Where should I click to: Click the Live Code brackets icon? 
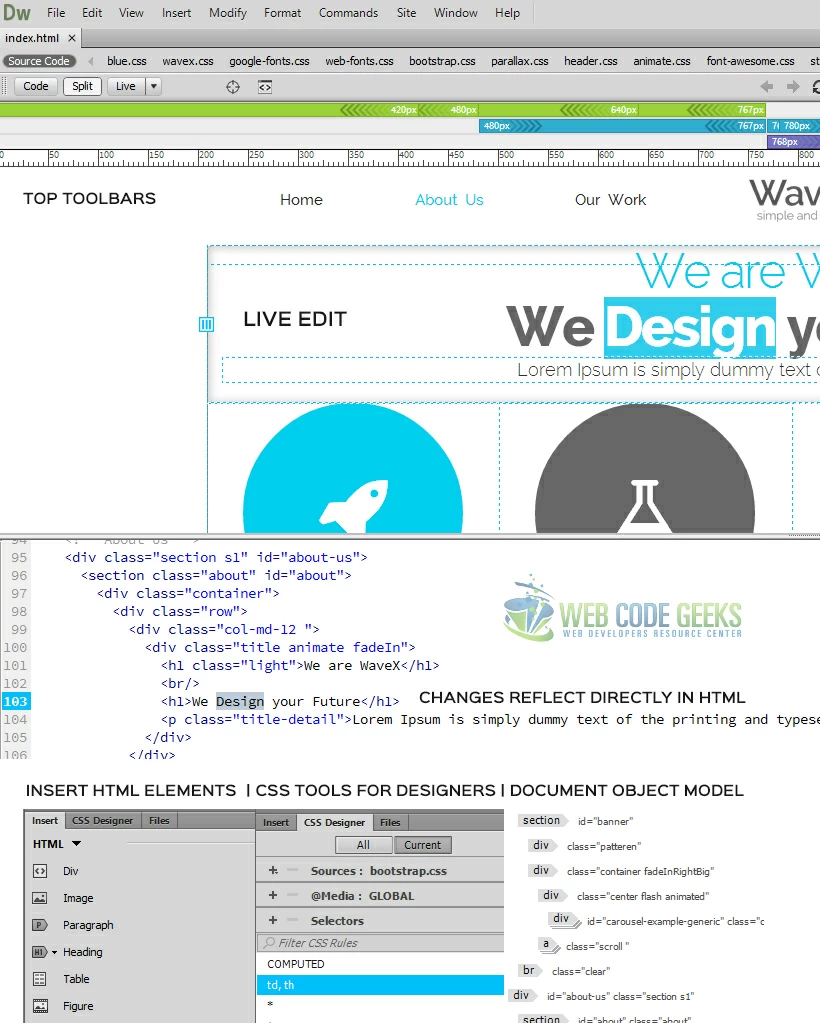click(x=265, y=87)
